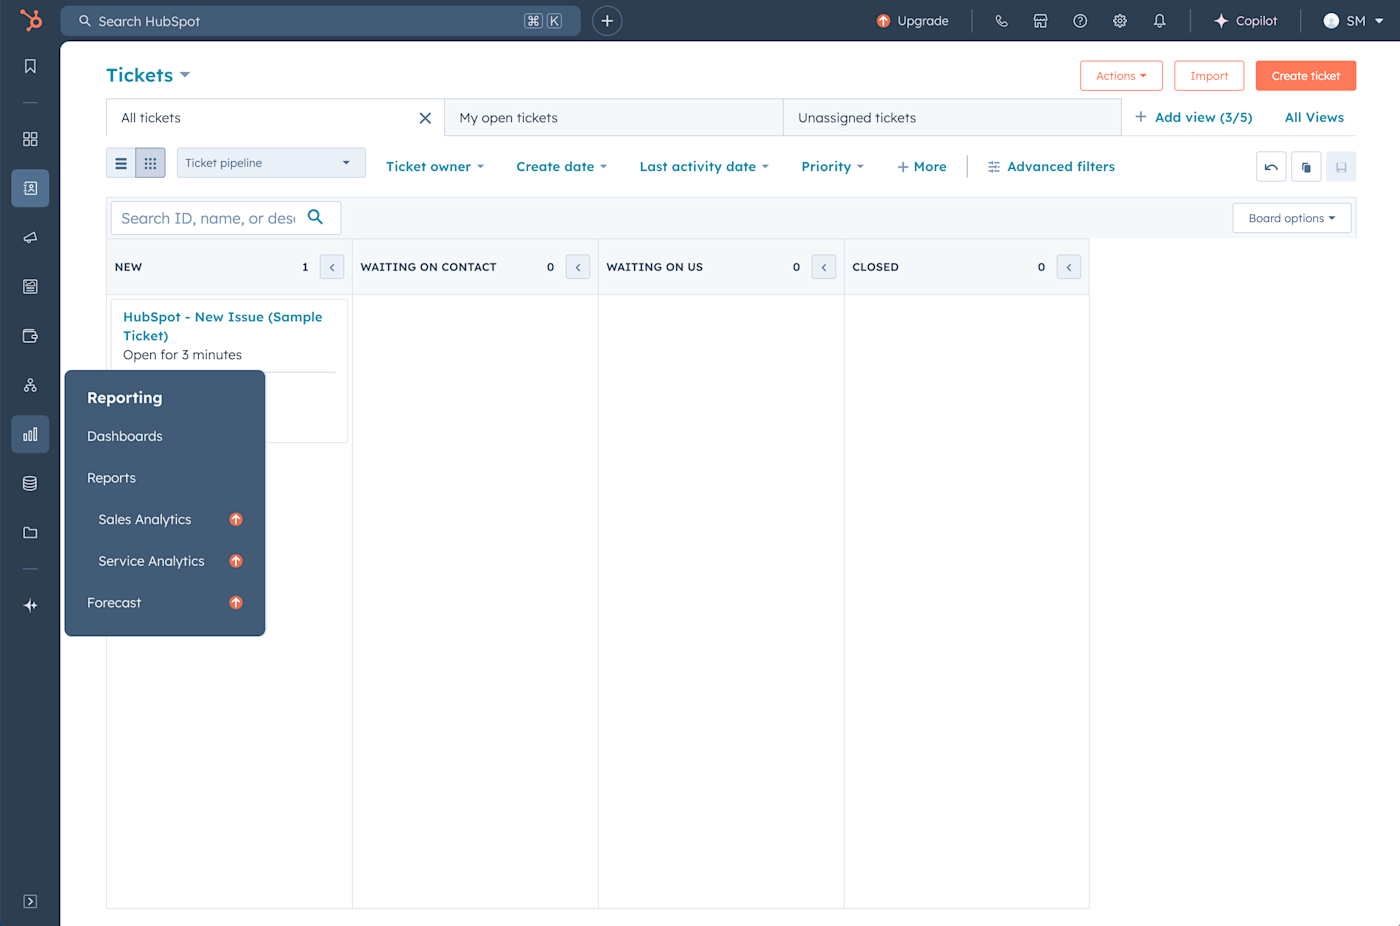Open the Data Management database sidebar icon

coord(30,483)
